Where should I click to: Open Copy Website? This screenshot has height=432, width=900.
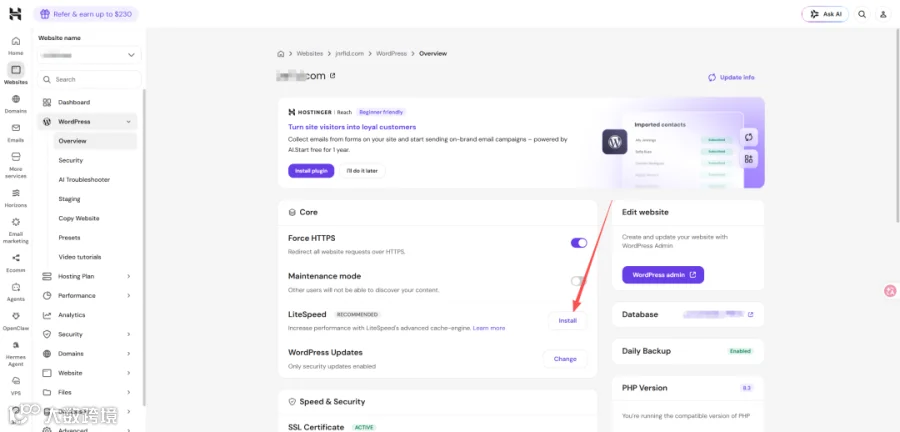click(95, 218)
